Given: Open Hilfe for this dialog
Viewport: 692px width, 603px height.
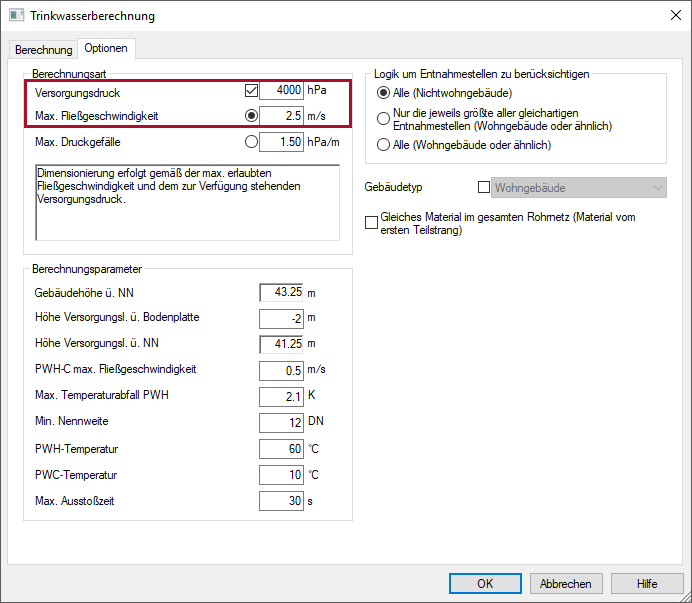Looking at the screenshot, I should point(647,584).
